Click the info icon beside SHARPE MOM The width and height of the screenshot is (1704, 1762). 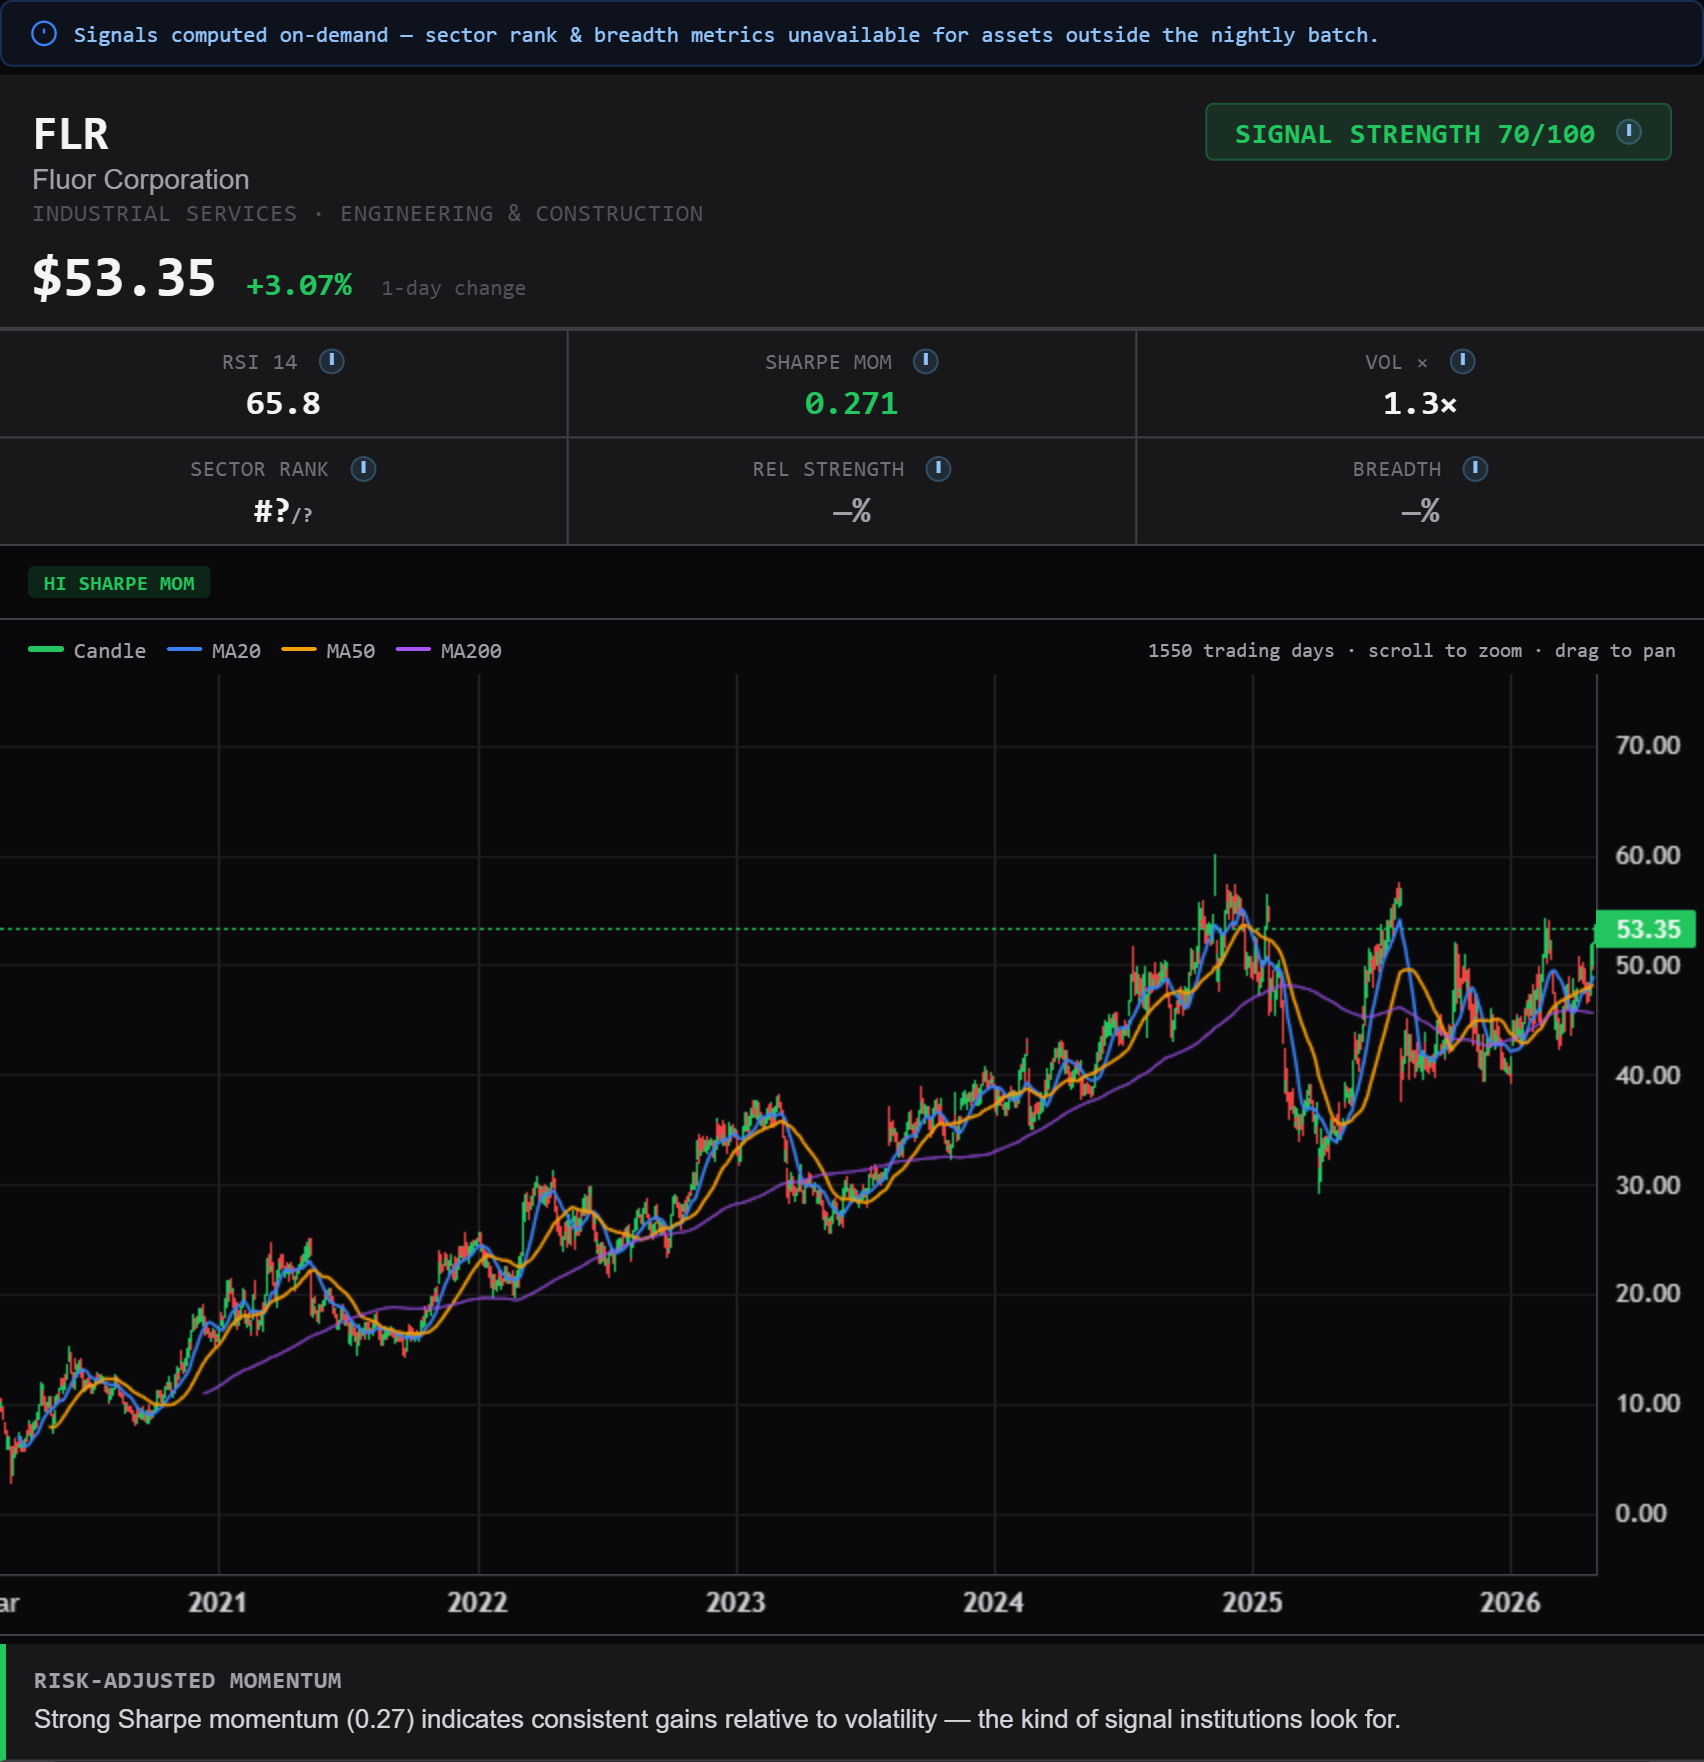[x=926, y=361]
